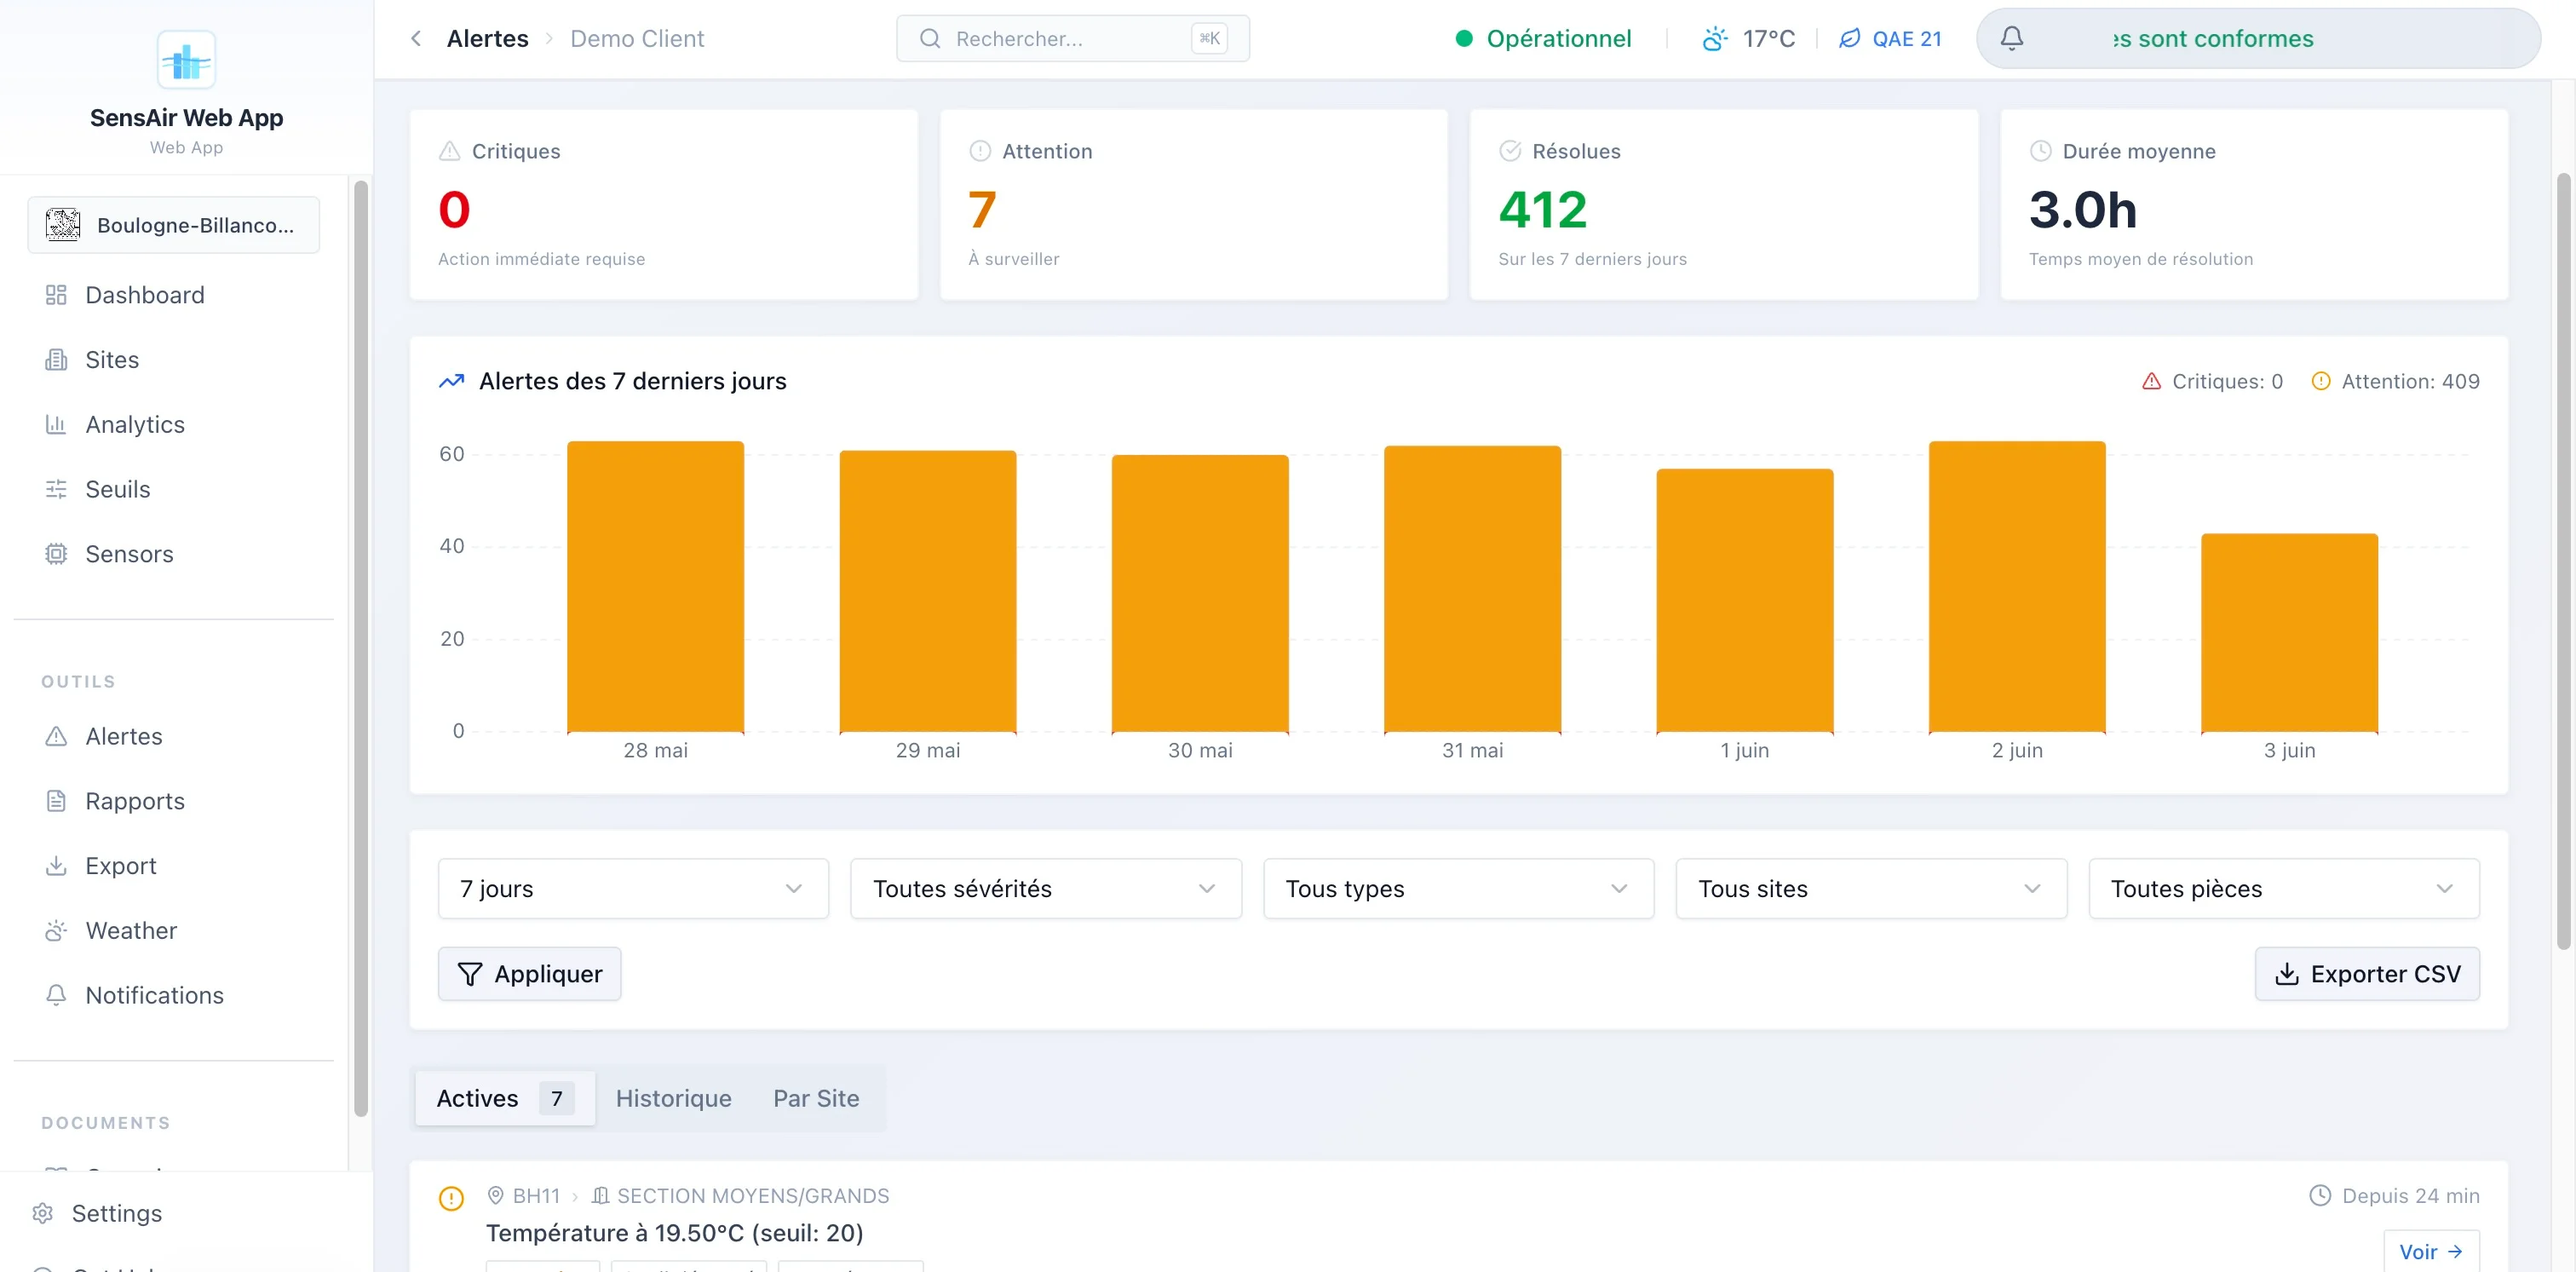Click the 3 juin chart bar
This screenshot has width=2576, height=1272.
coord(2289,633)
